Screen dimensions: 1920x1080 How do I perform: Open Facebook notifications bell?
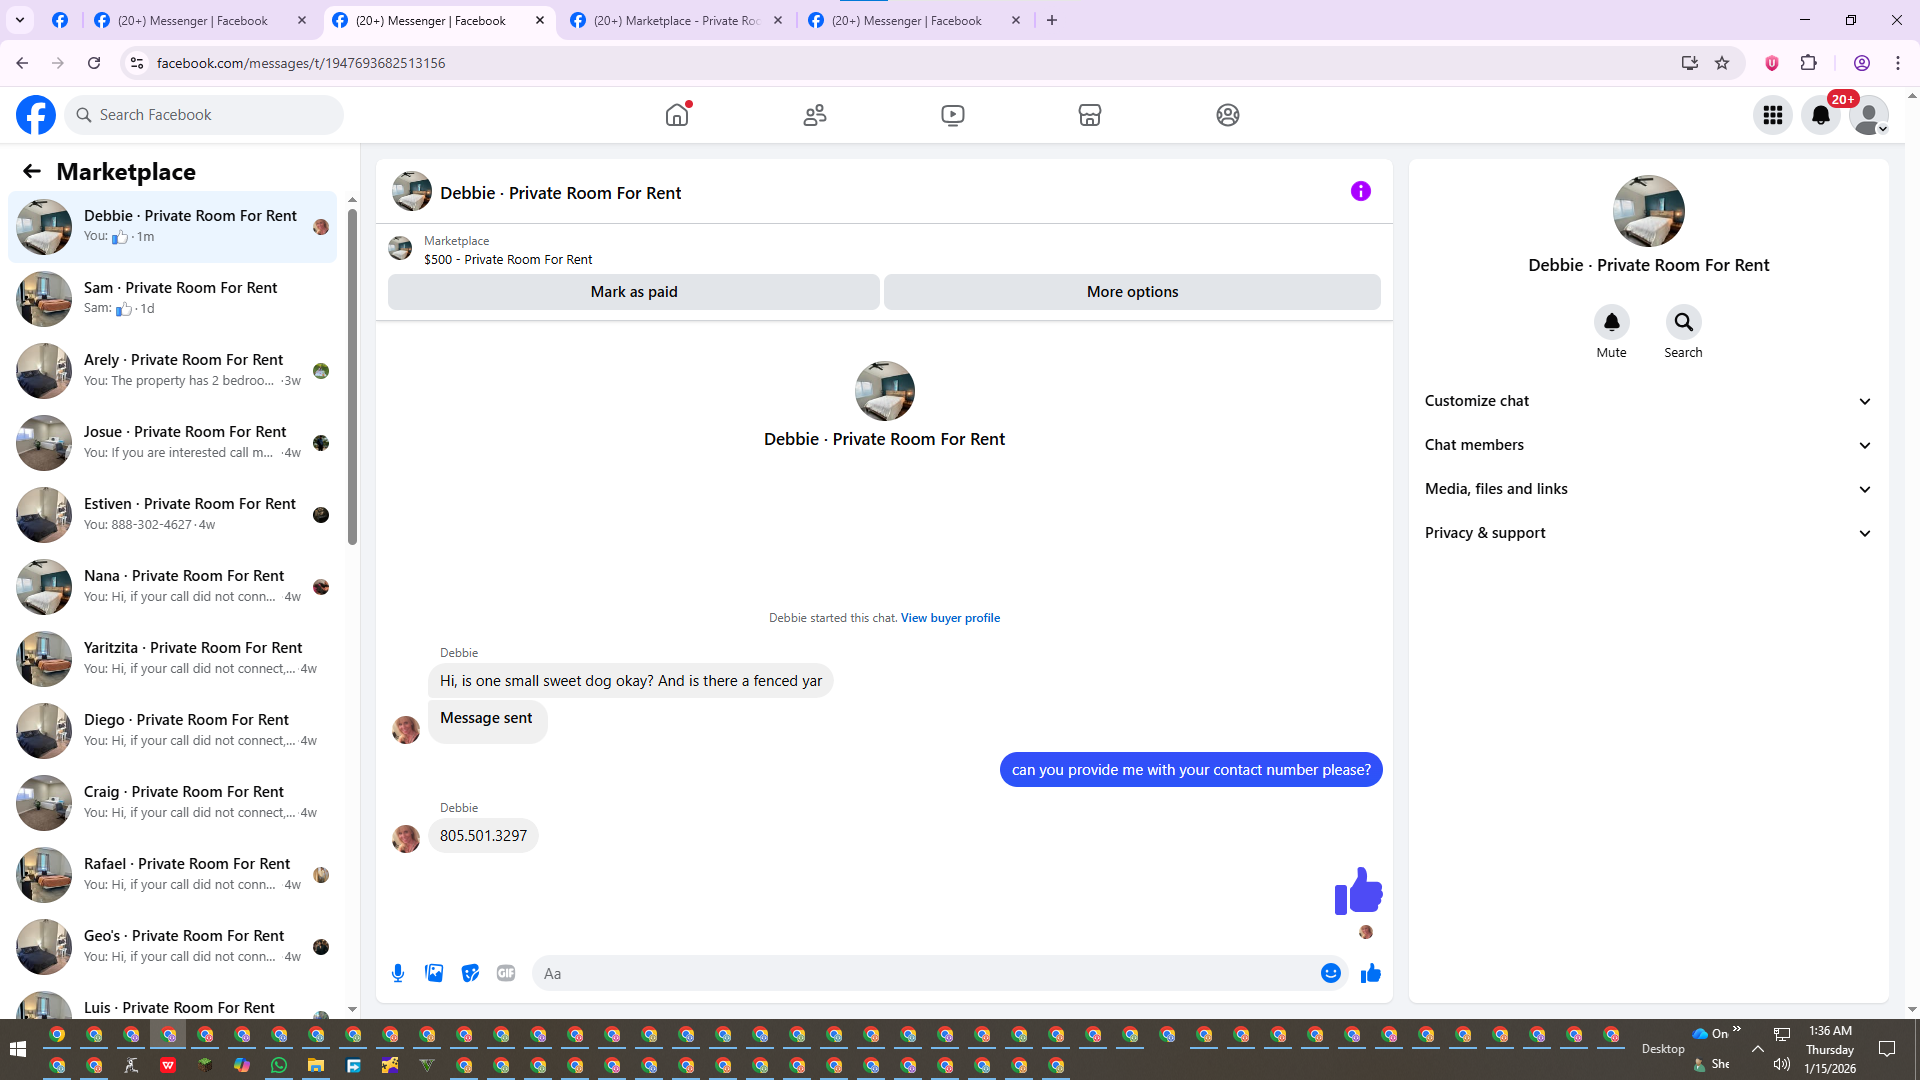(x=1820, y=115)
